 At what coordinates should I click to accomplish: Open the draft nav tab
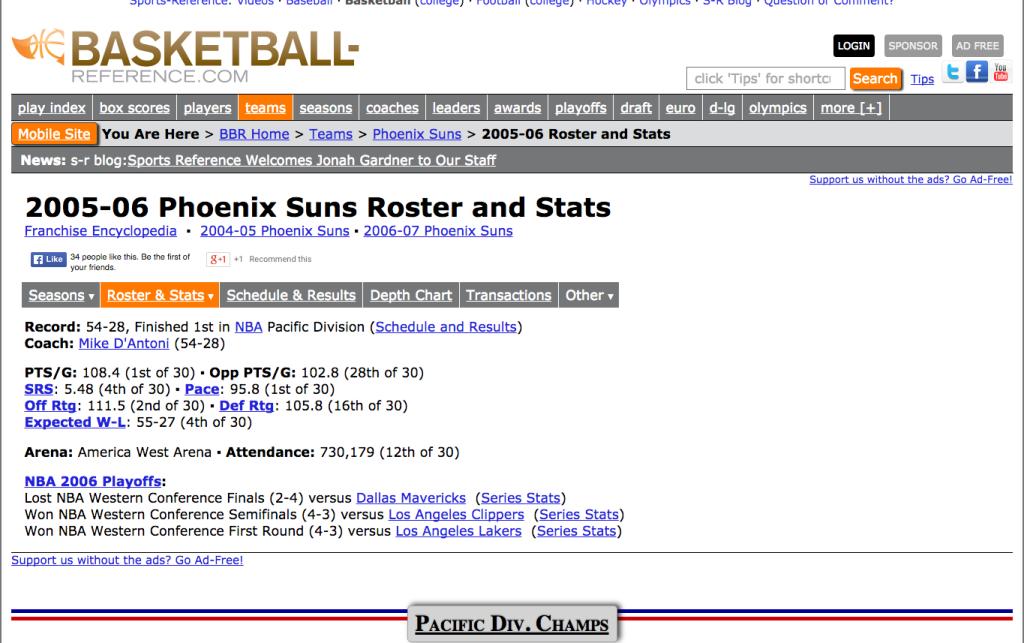click(636, 108)
